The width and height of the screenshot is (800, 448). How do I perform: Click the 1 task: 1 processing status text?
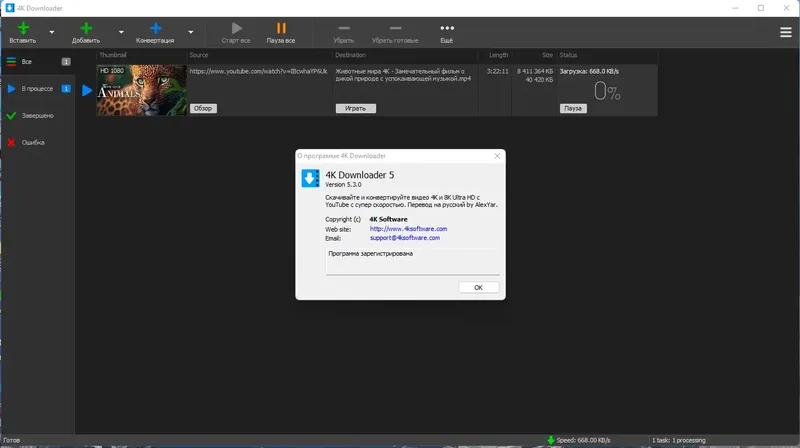[679, 440]
